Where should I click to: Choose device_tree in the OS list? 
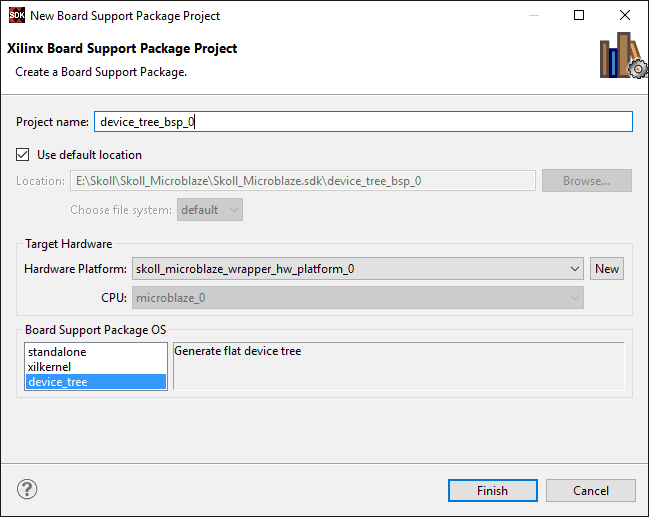[58, 382]
